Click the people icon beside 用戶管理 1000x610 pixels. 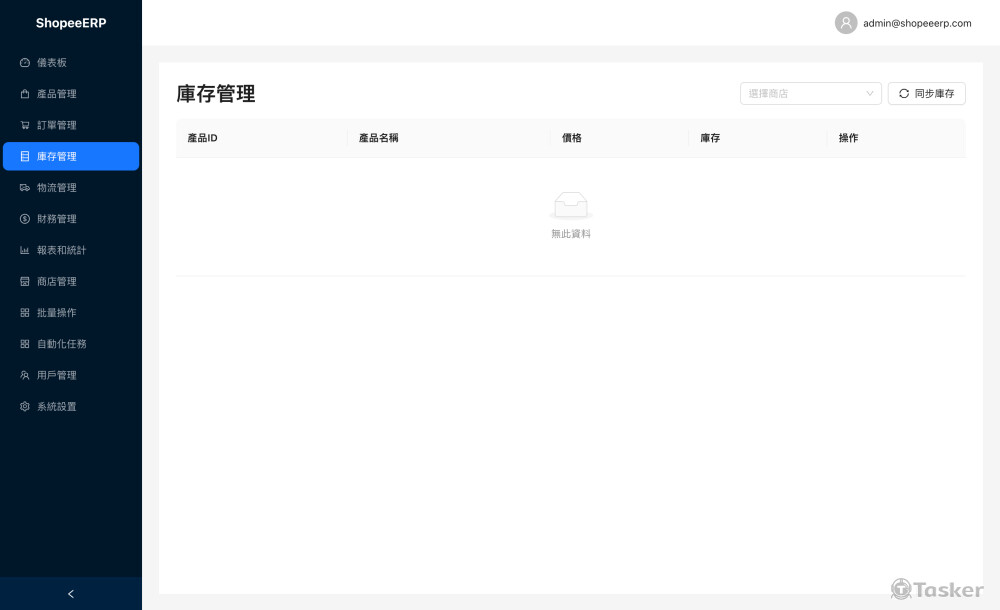pyautogui.click(x=25, y=375)
